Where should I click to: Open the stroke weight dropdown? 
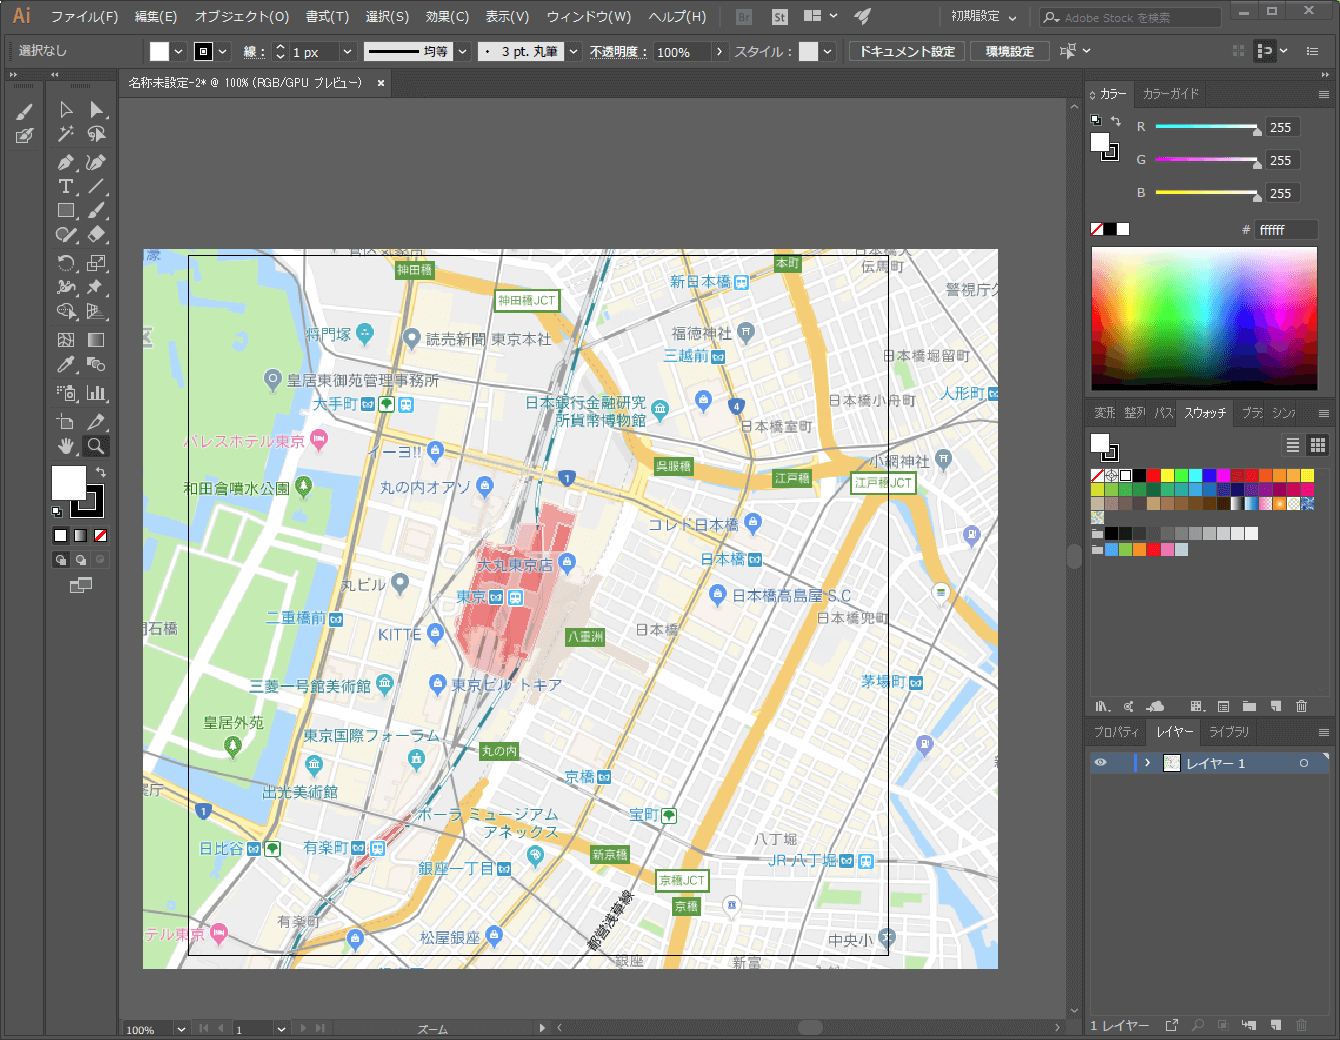(347, 50)
